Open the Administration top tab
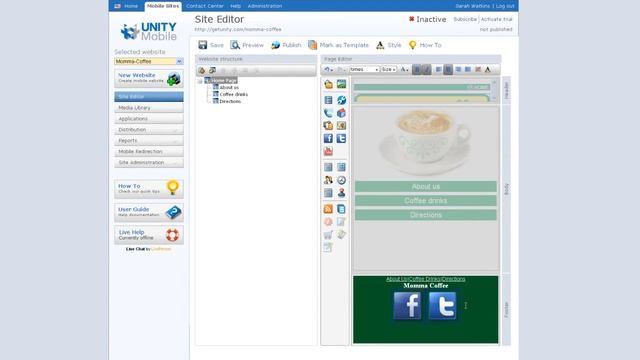Viewport: 640px width, 360px height. point(264,6)
